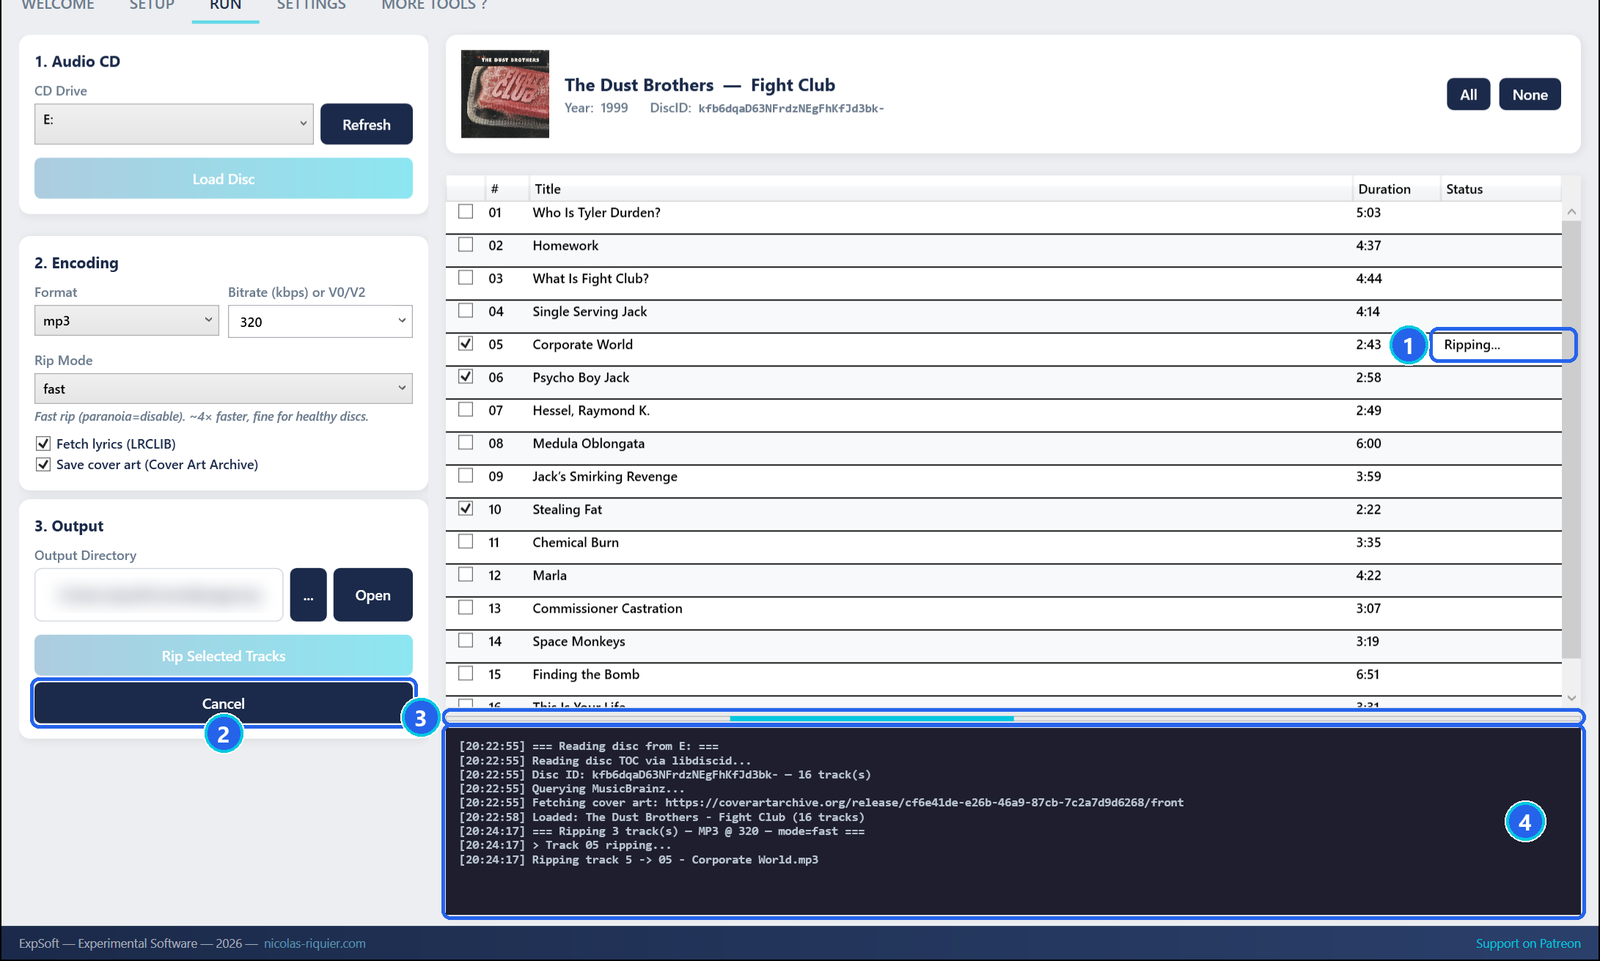Uncheck track 05 Corporate World

tap(466, 344)
